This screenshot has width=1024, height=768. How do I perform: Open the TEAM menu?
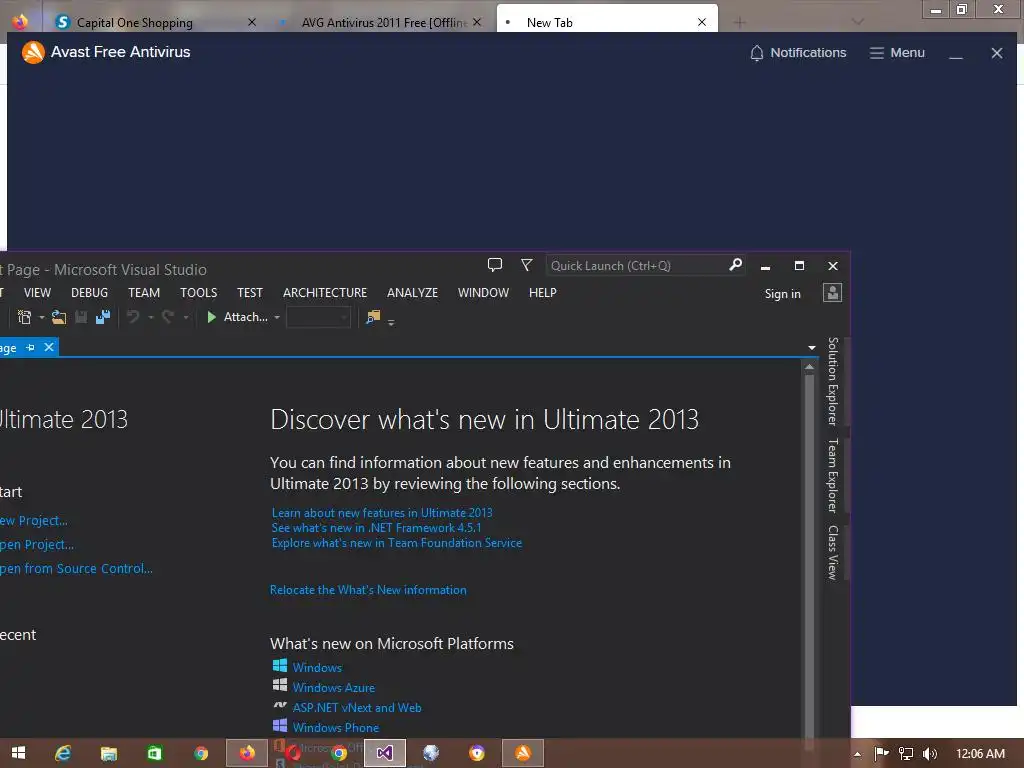144,293
